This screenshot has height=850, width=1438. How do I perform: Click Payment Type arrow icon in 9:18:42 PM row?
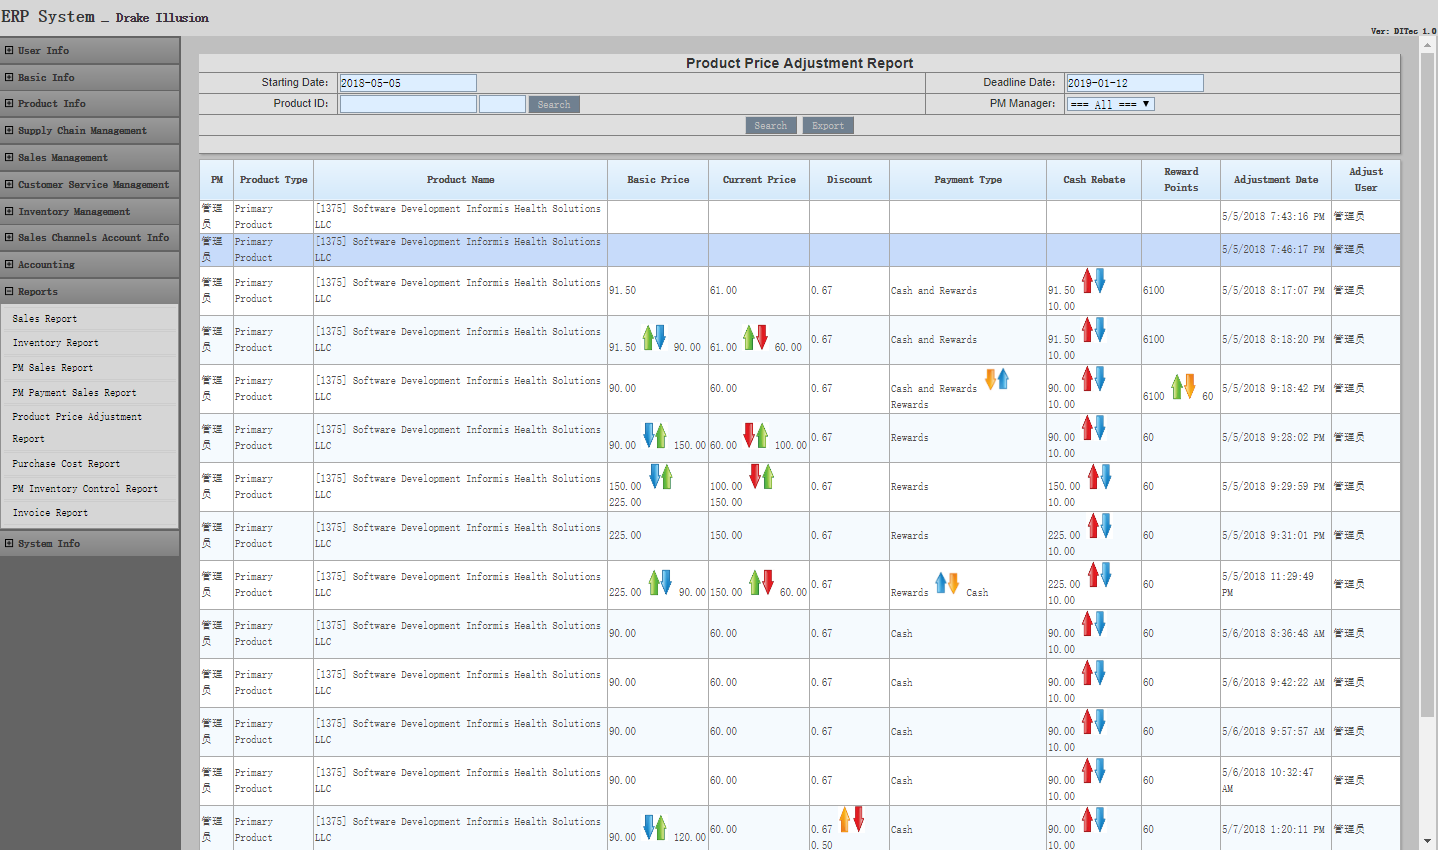pyautogui.click(x=997, y=378)
